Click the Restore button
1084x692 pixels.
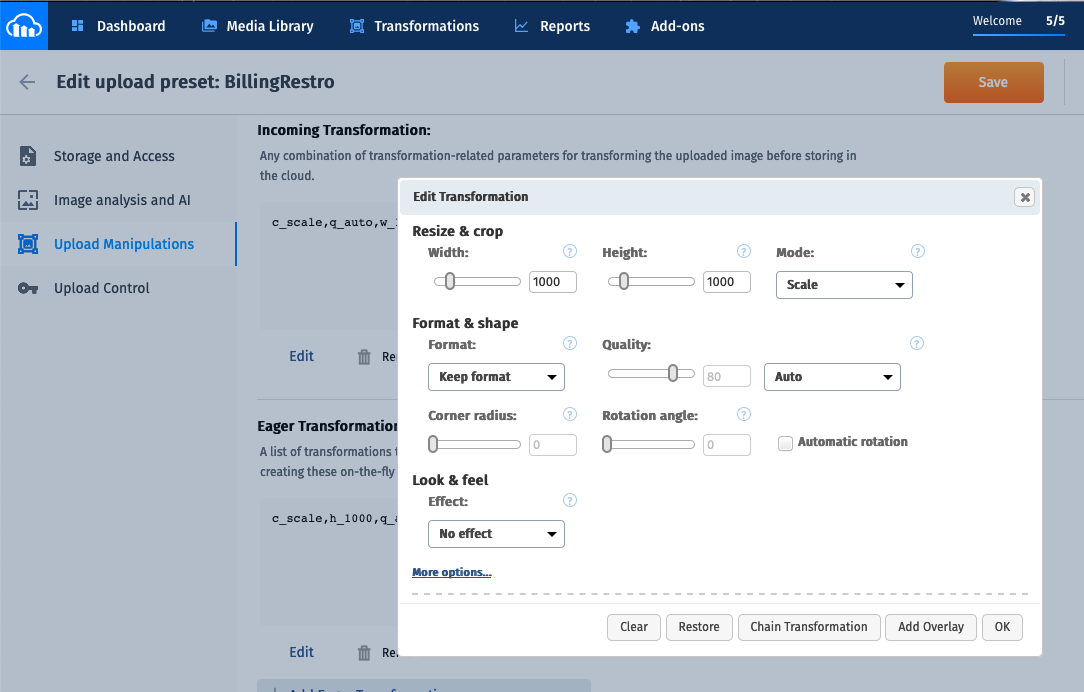(x=699, y=627)
